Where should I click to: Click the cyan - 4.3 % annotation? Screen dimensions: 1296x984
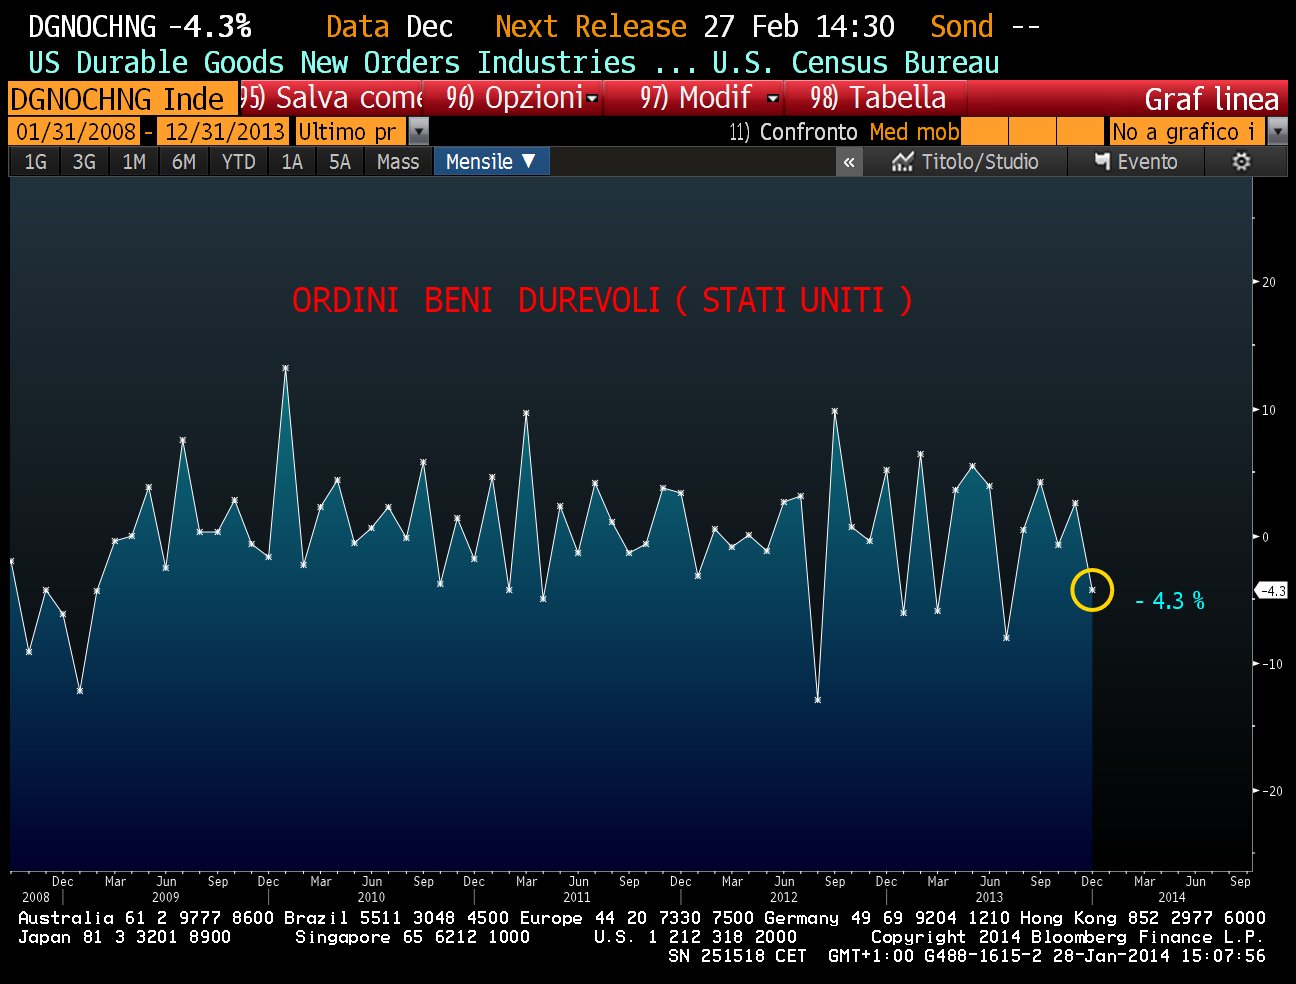(1170, 601)
